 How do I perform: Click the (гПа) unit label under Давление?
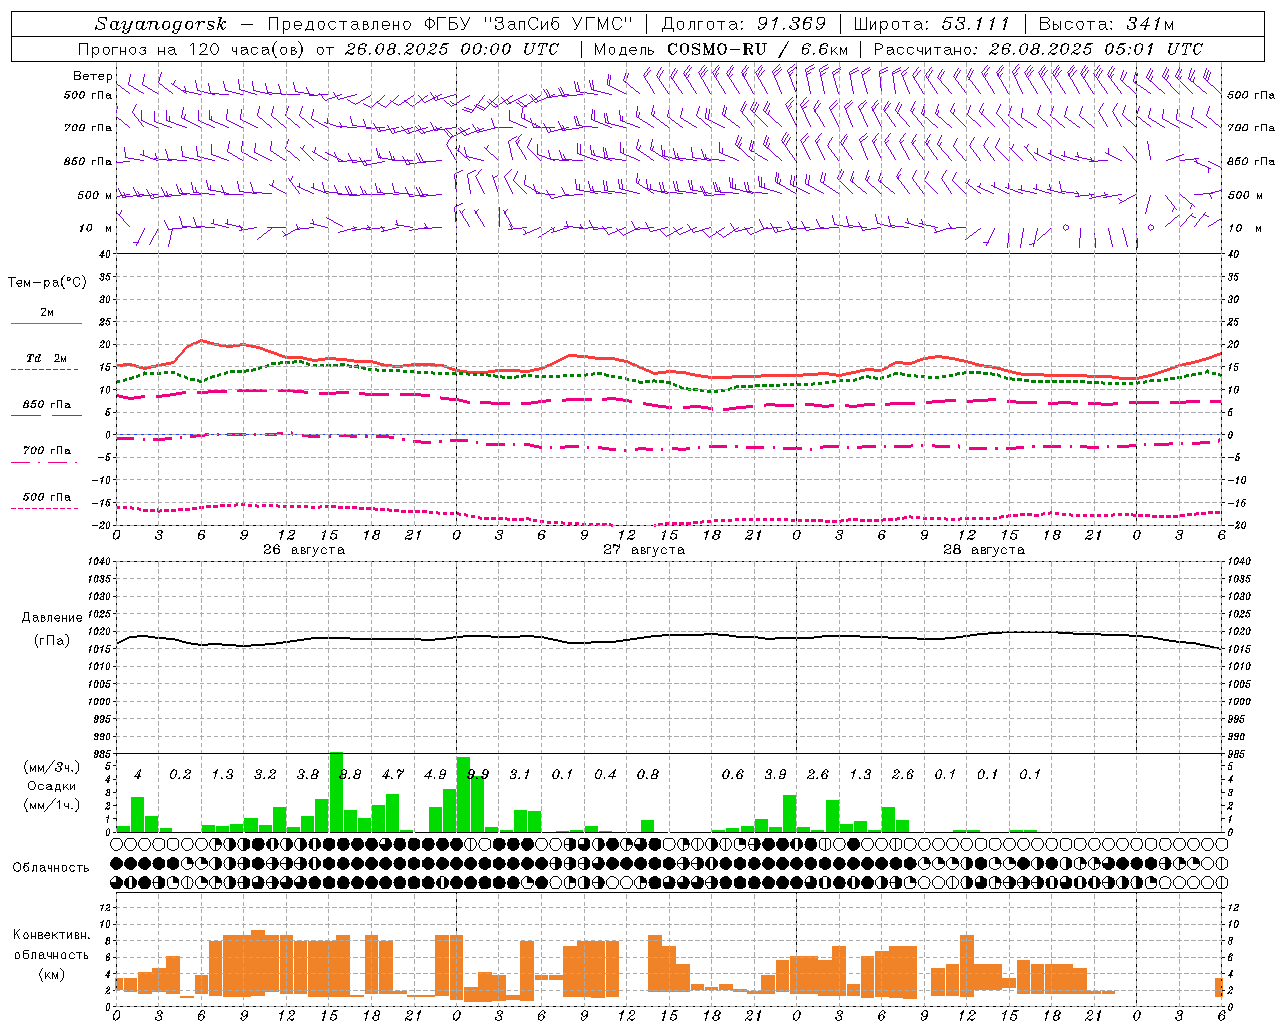(x=52, y=640)
